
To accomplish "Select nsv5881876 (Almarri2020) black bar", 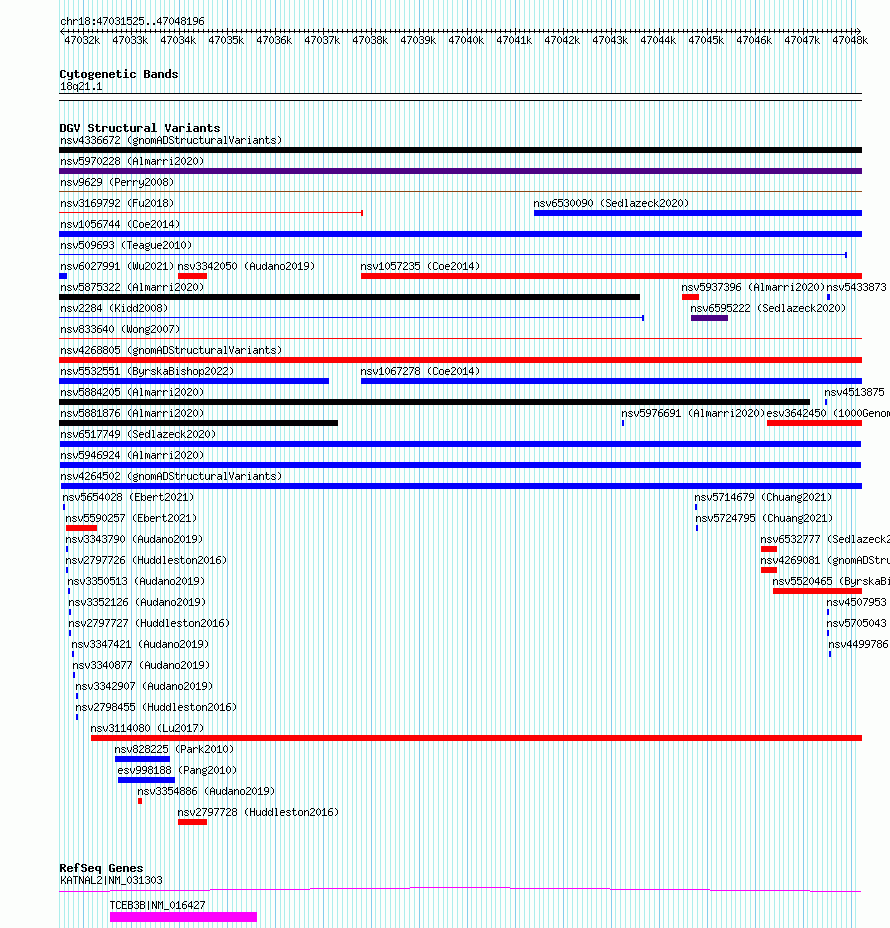I will pyautogui.click(x=198, y=423).
